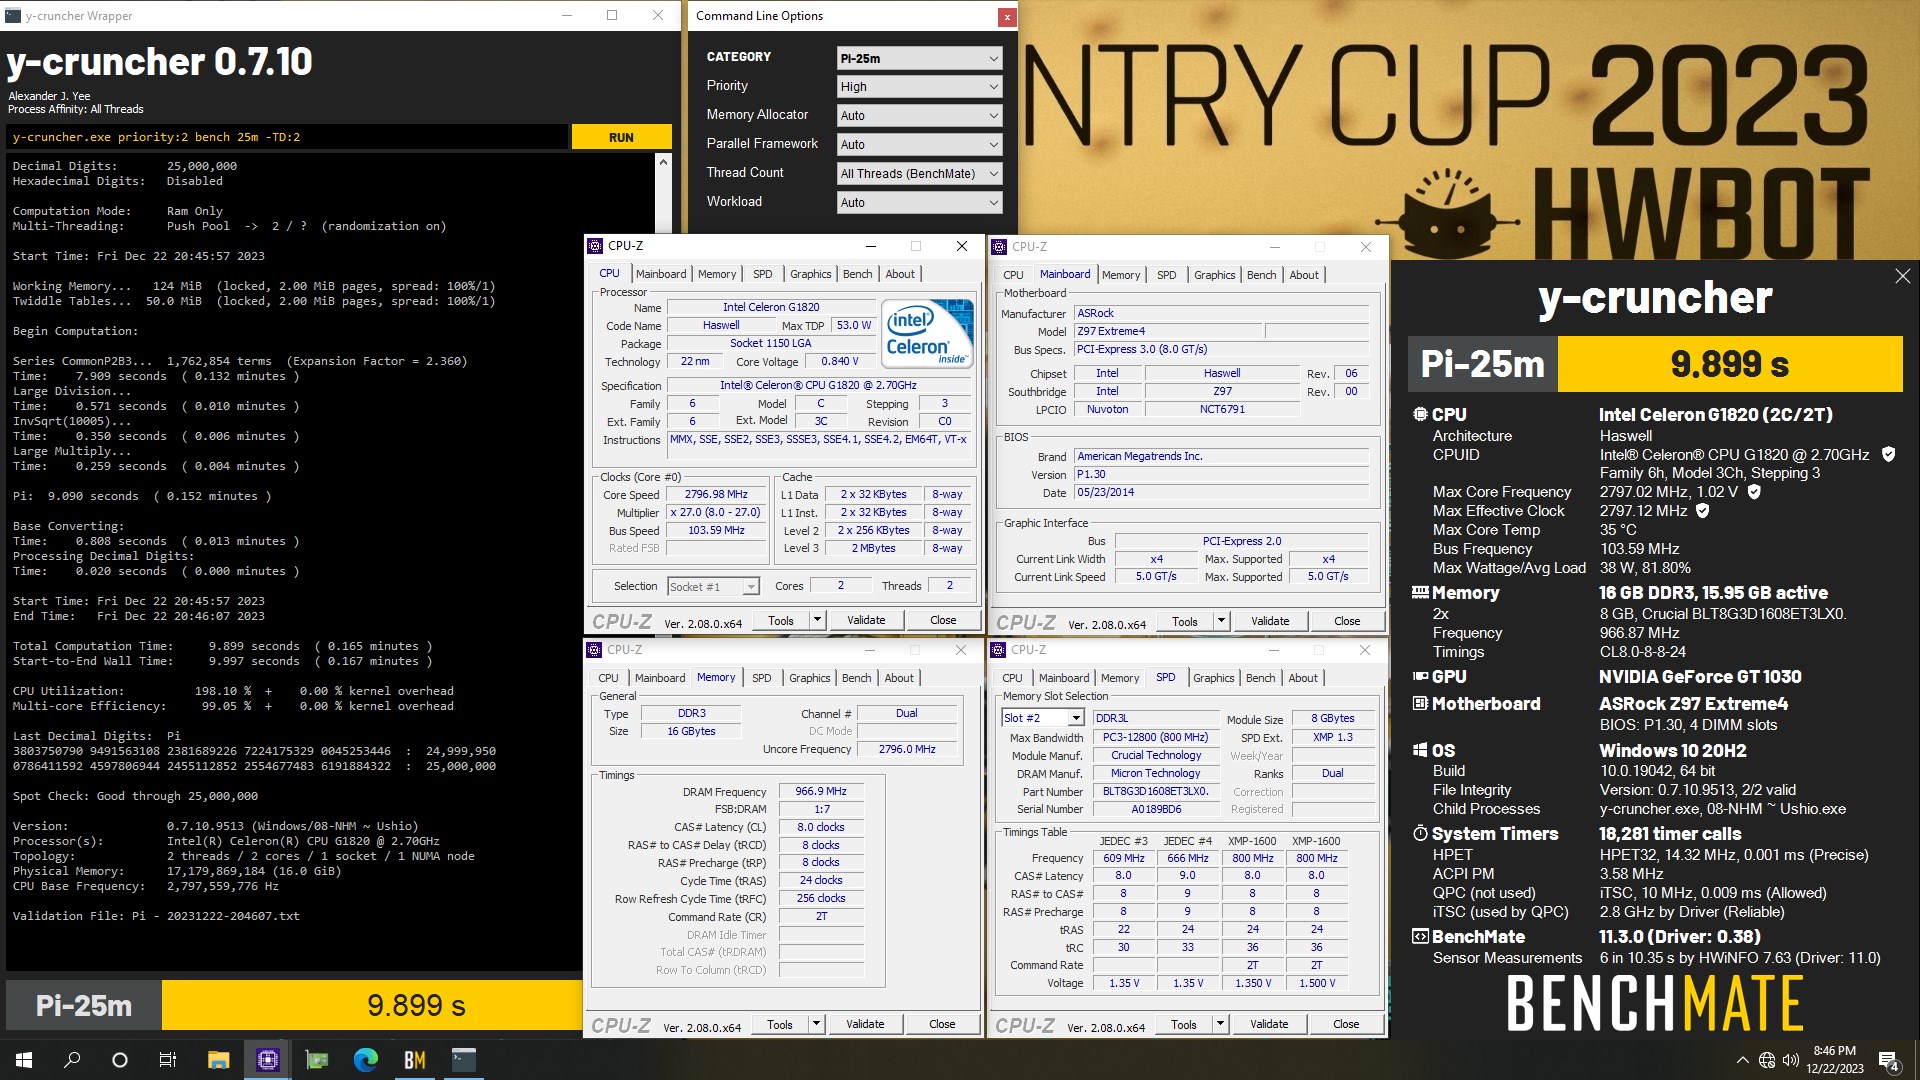Click the 9.899 s result in BenchMate panel
The image size is (1920, 1080).
[1730, 364]
